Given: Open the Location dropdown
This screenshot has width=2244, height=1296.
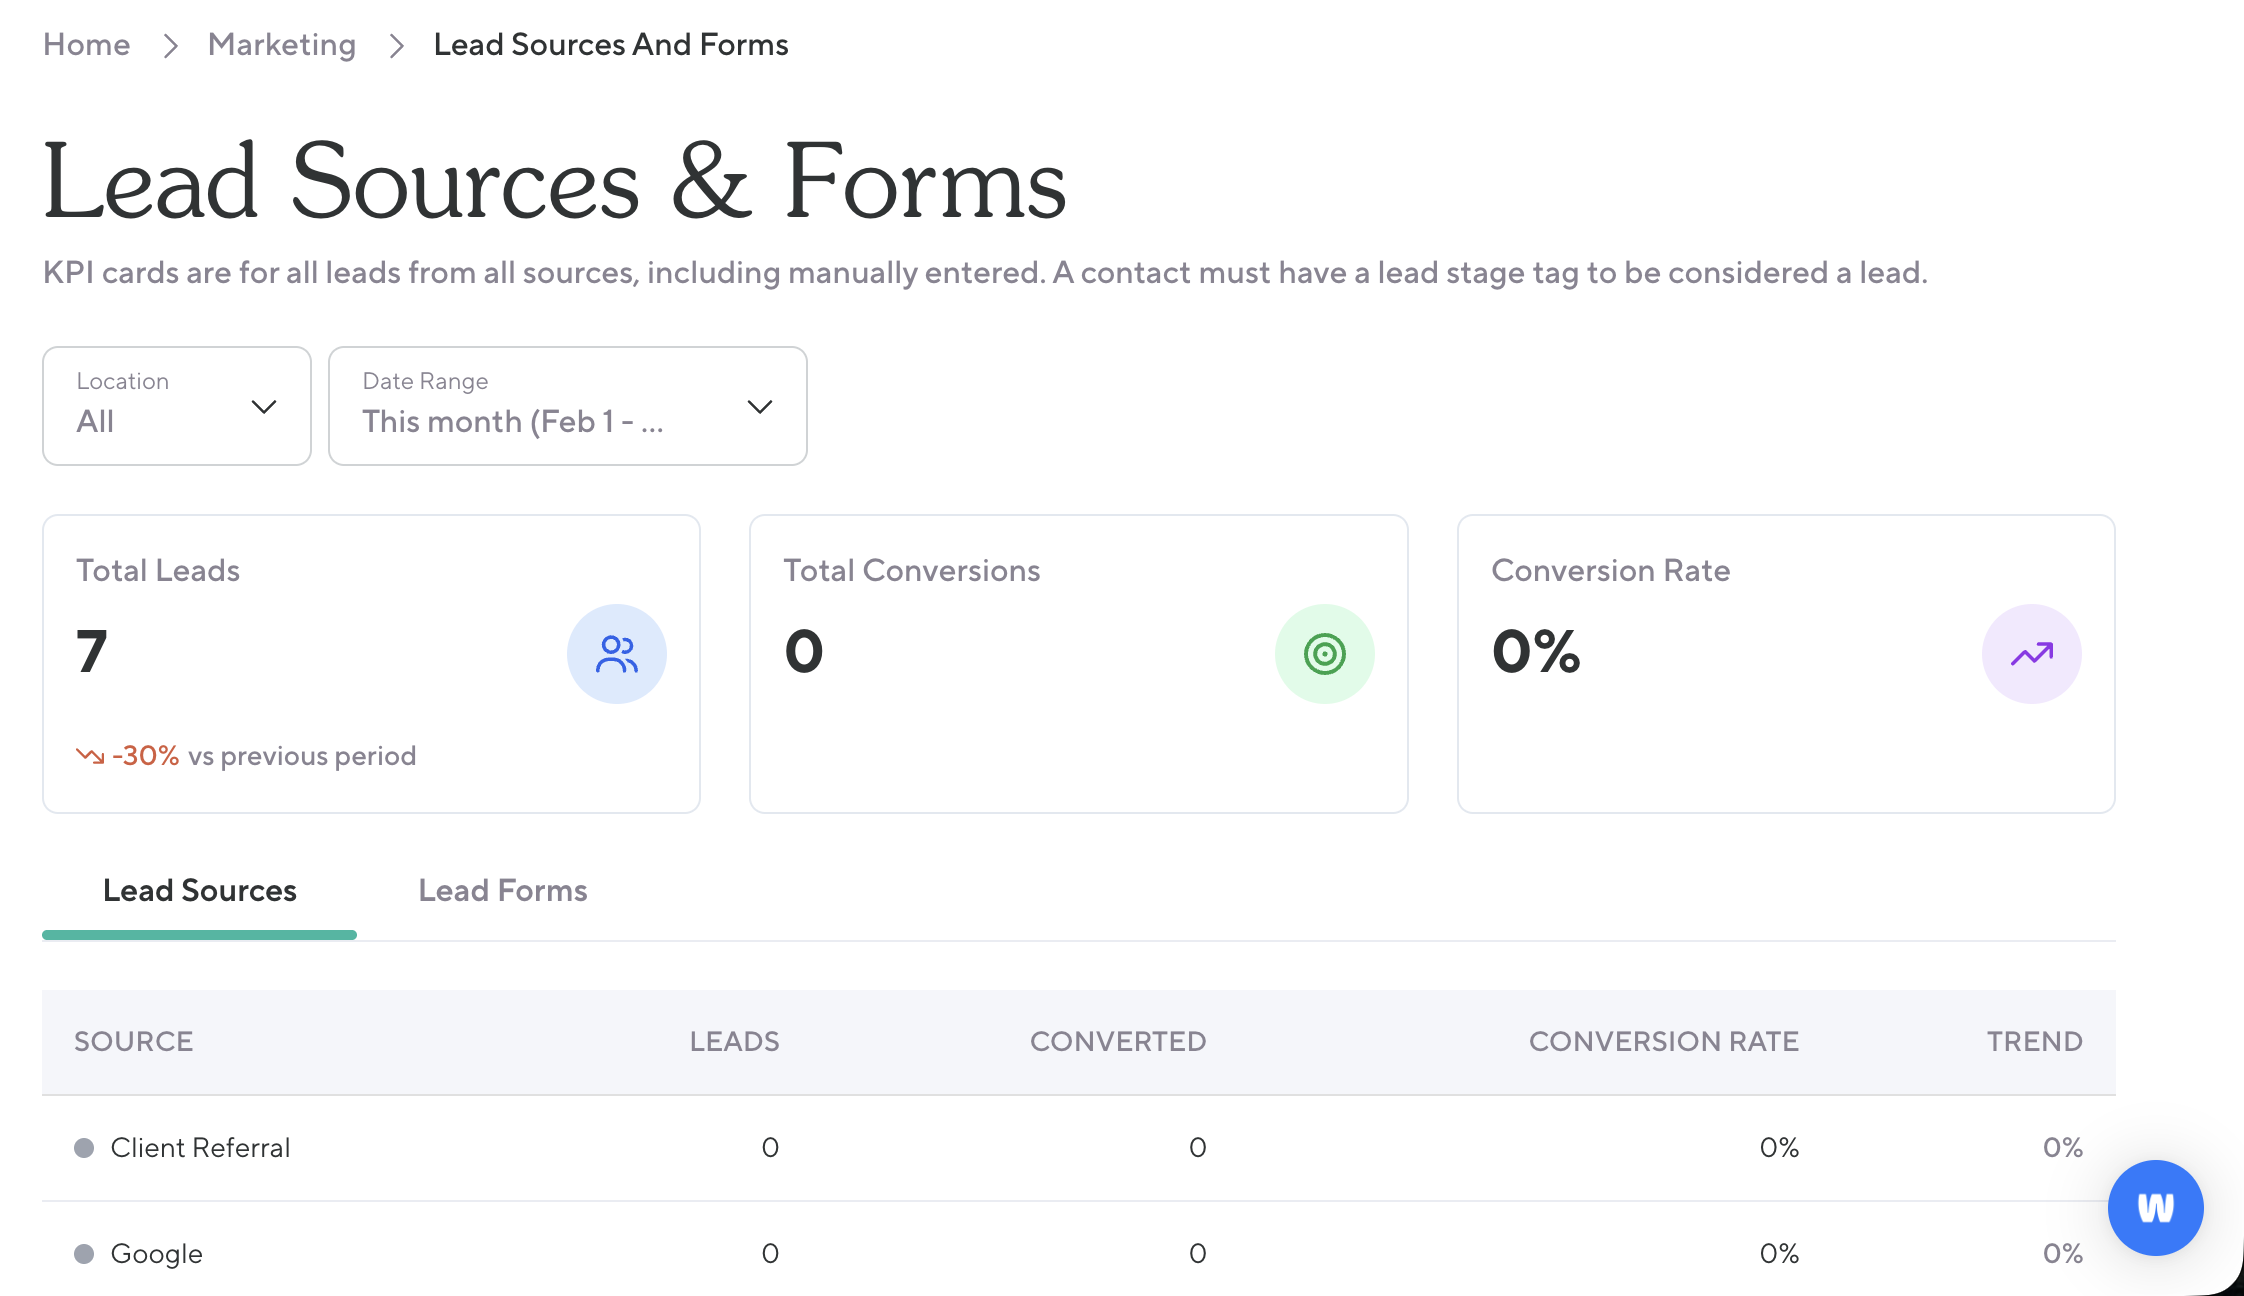Looking at the screenshot, I should click(177, 406).
